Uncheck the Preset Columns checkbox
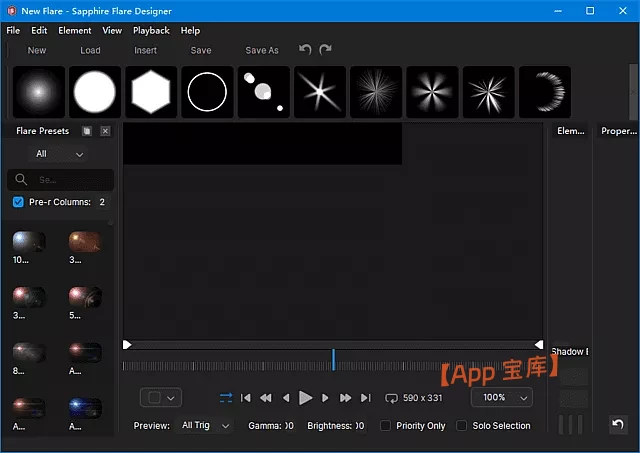Viewport: 640px width, 453px height. (18, 202)
